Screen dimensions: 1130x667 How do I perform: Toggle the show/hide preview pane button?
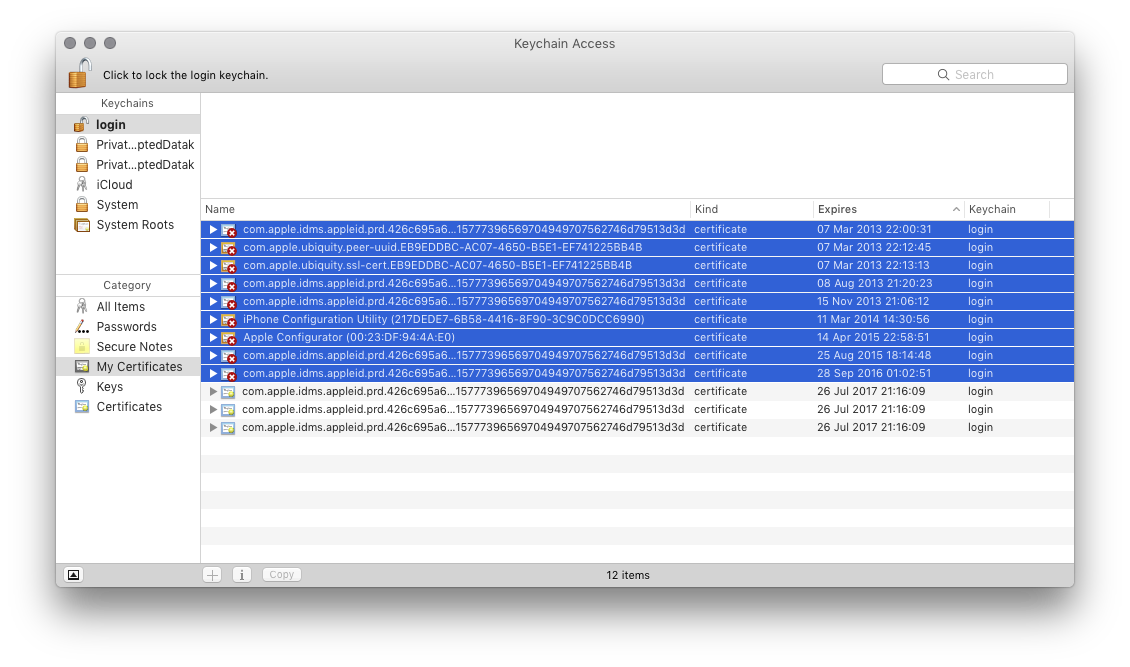pos(73,574)
